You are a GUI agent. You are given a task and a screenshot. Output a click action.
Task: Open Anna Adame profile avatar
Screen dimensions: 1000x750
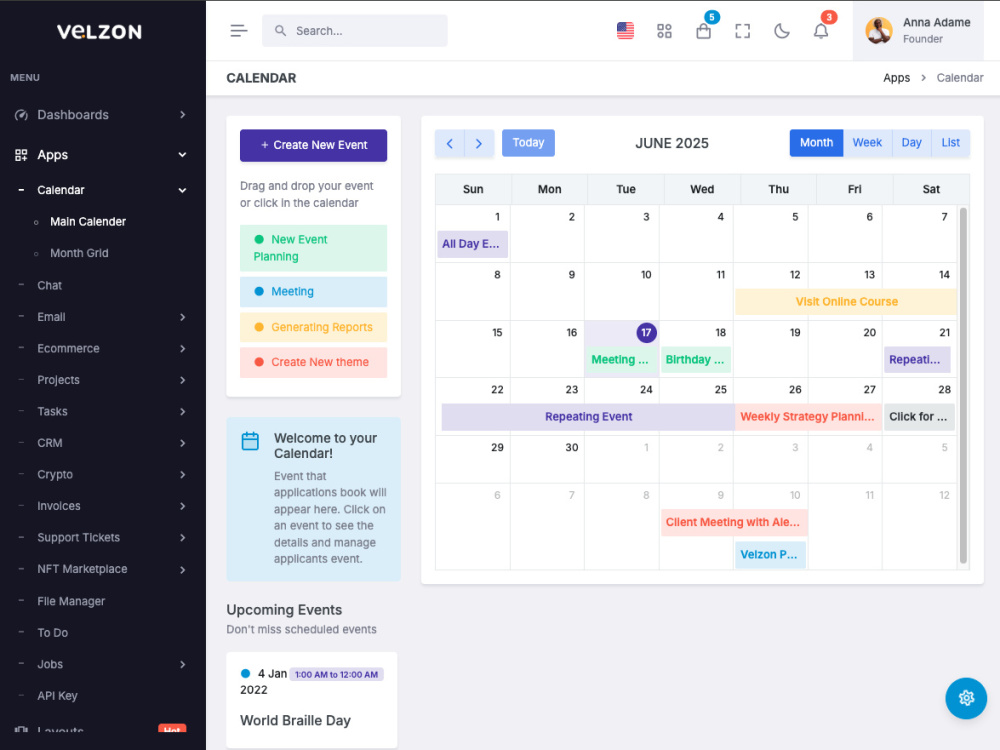(878, 31)
